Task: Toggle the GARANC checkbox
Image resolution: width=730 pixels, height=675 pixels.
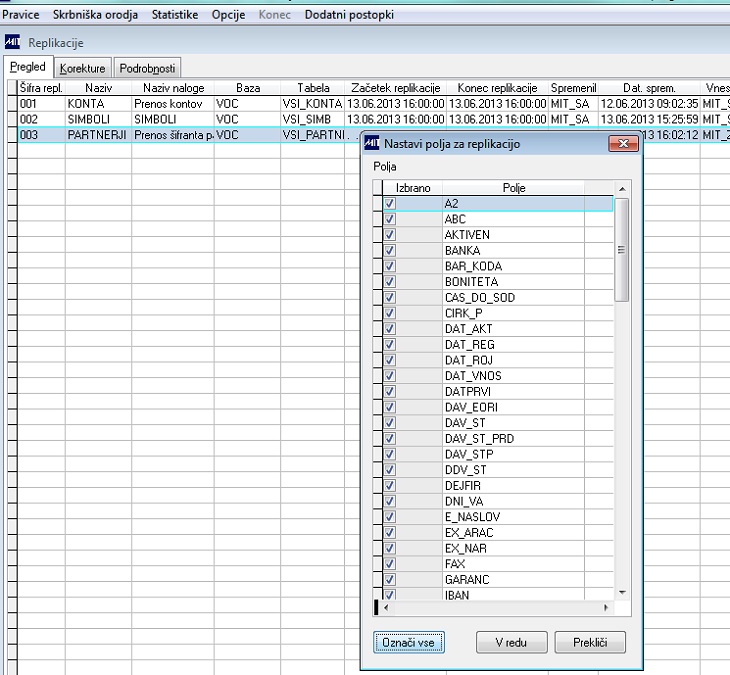Action: 390,580
